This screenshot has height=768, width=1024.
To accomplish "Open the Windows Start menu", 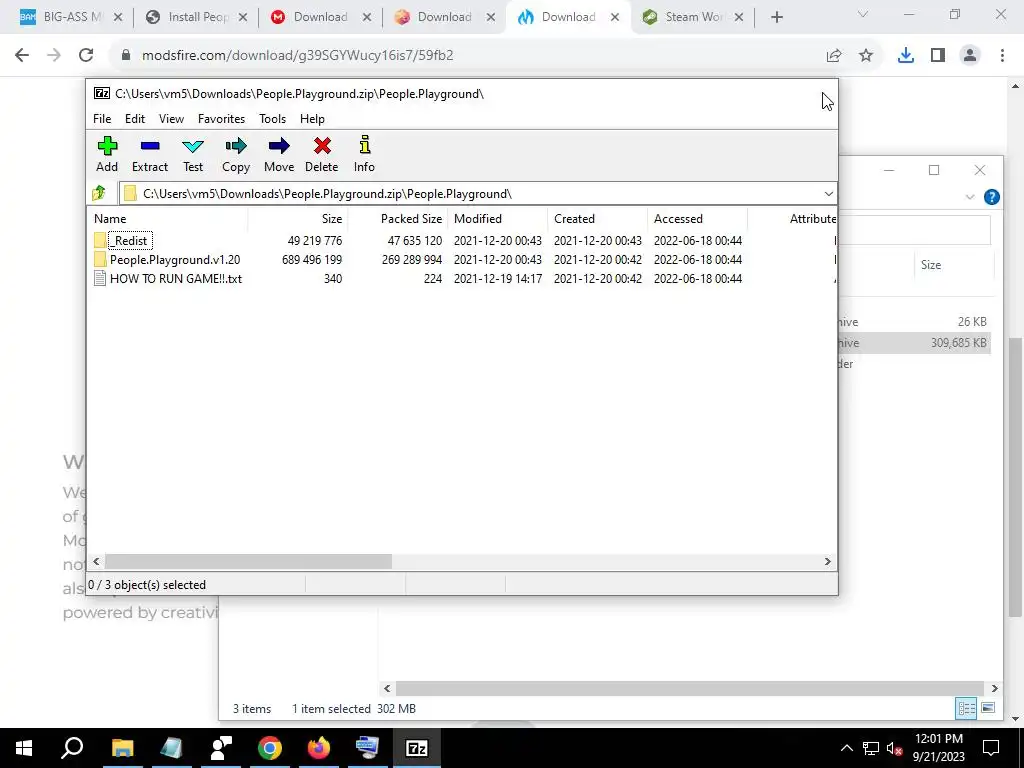I will click(x=24, y=748).
